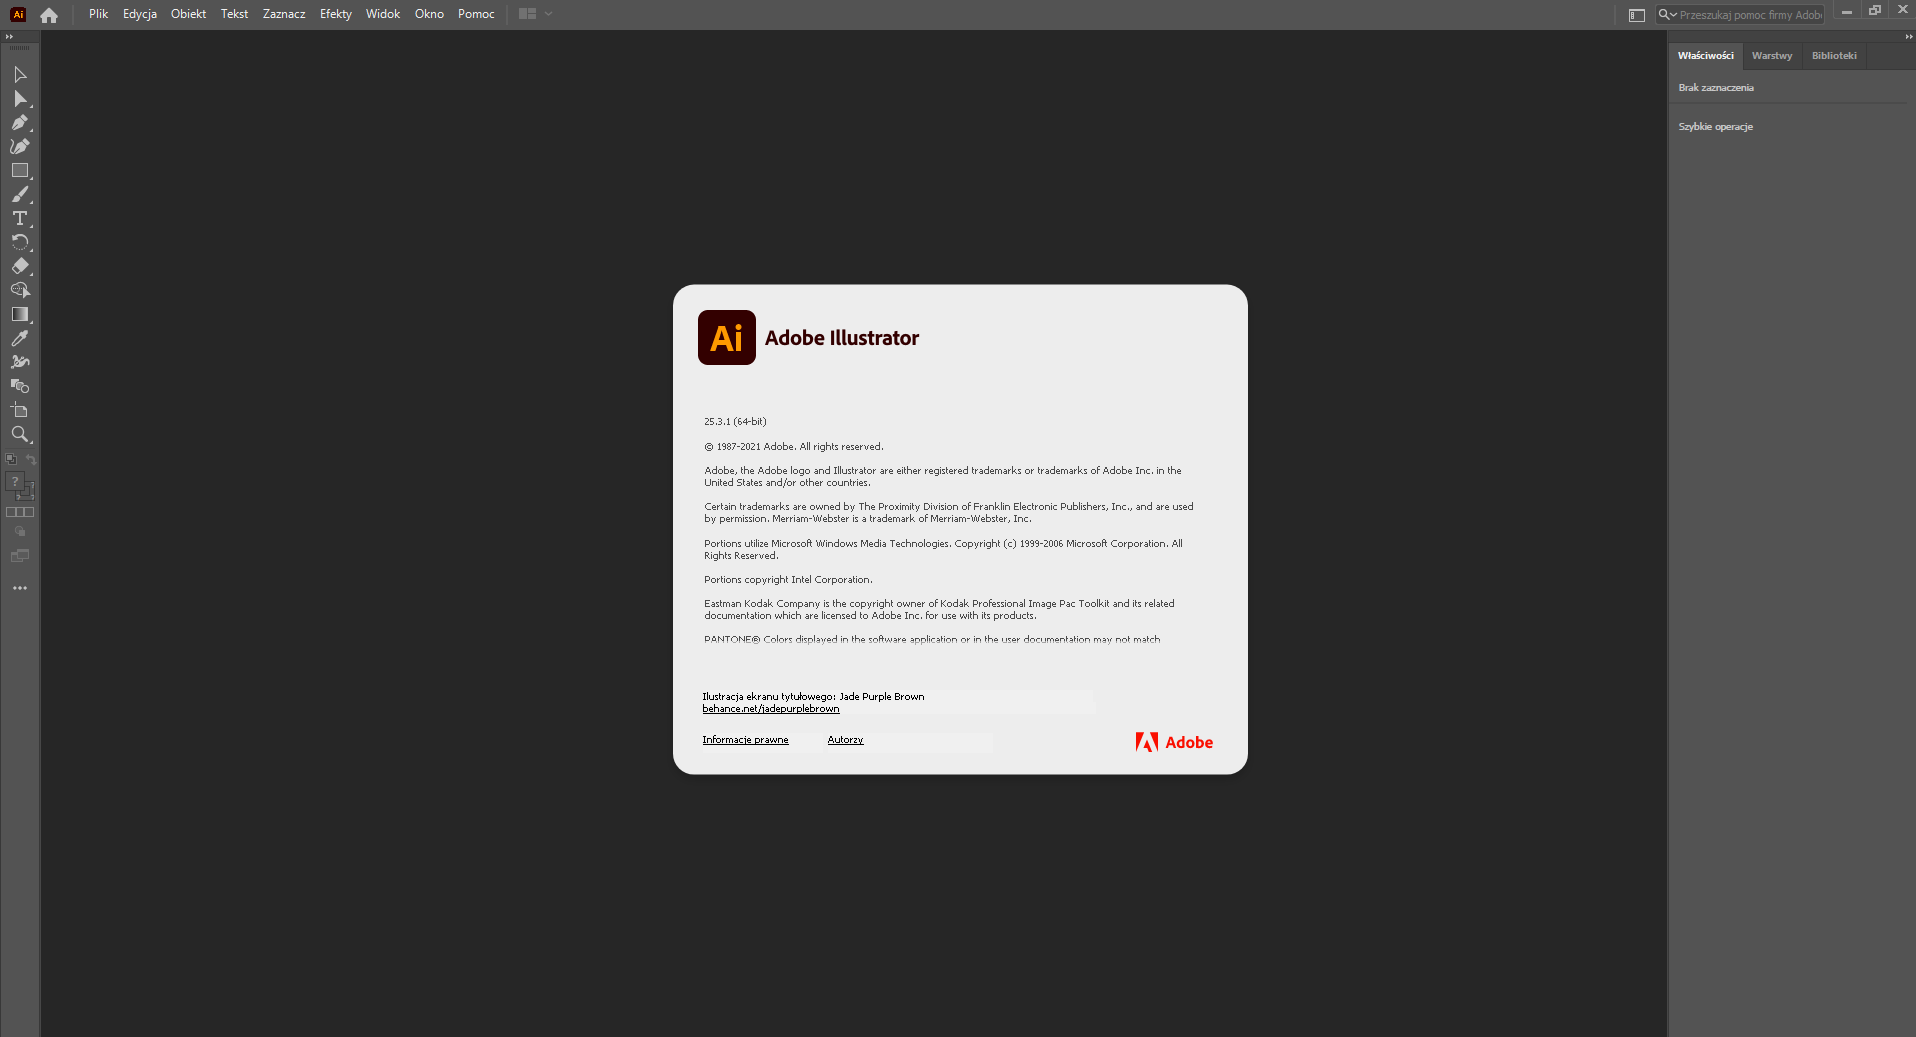
Task: Open the Obiekt menu
Action: (x=188, y=14)
